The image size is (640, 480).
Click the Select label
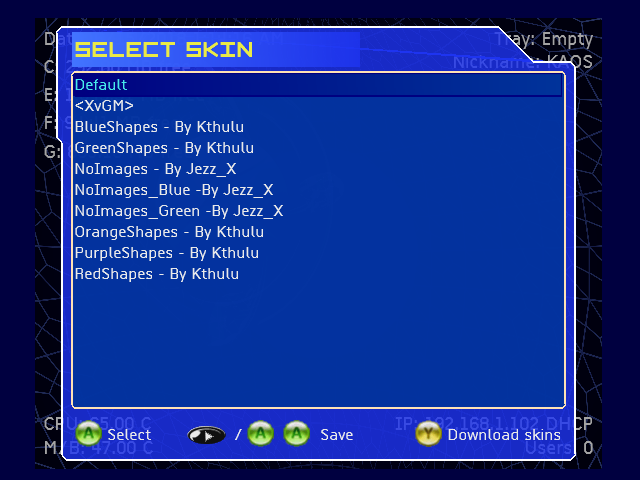(x=129, y=435)
